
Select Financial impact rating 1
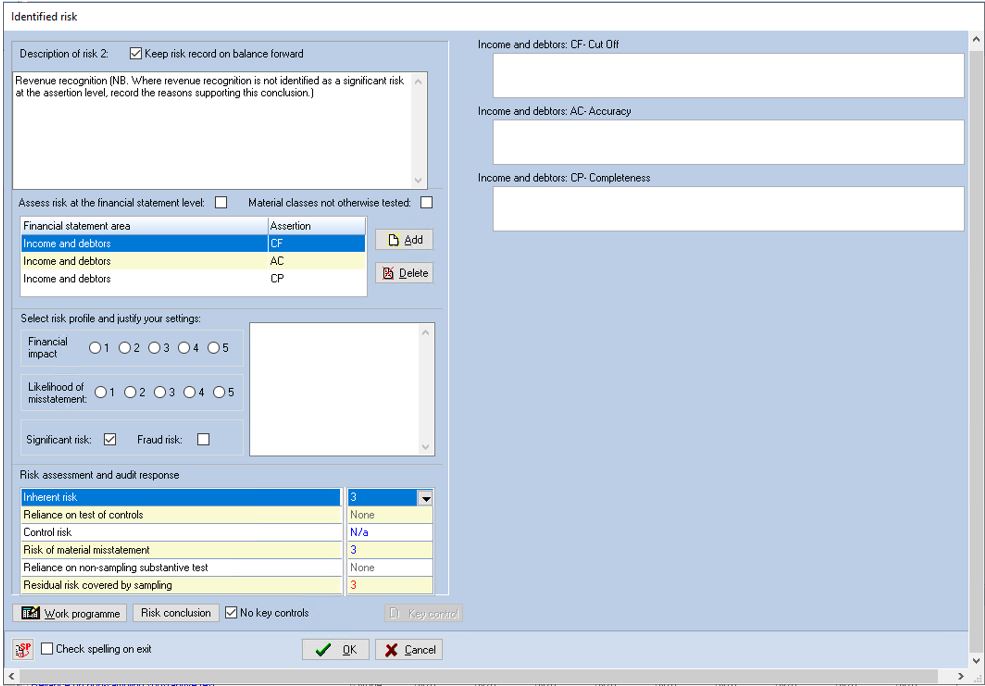point(95,347)
